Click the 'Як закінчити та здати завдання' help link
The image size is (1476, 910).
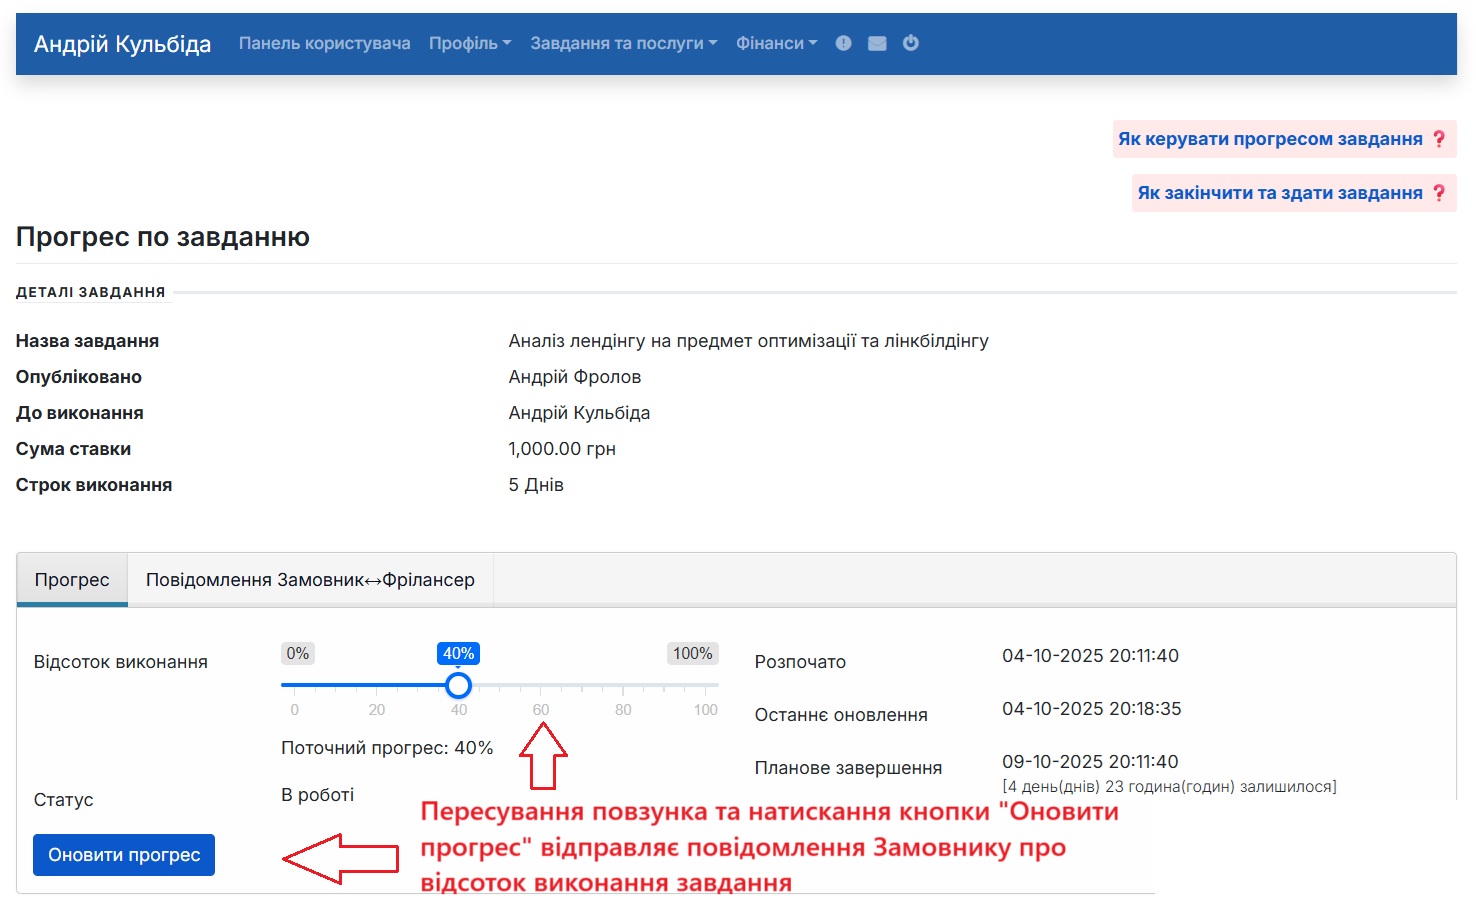tap(1280, 193)
